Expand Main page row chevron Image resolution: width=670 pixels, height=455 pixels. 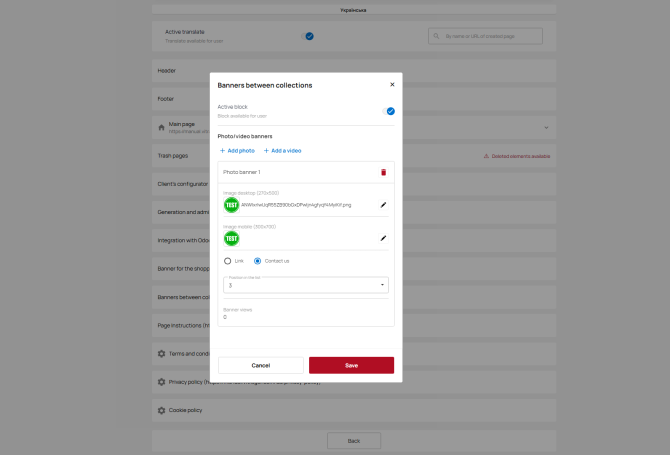click(546, 127)
